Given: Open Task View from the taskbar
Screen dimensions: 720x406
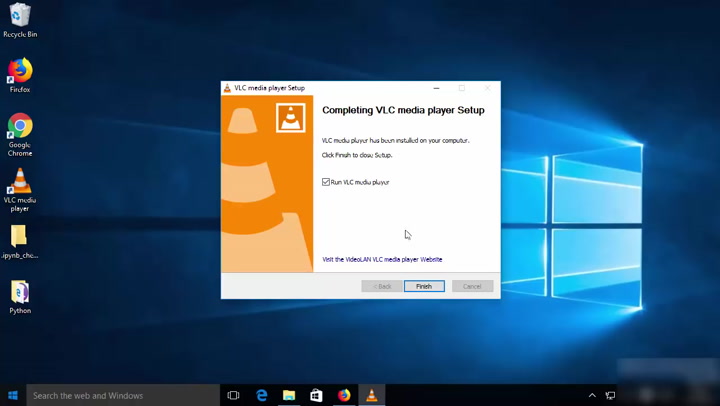Looking at the screenshot, I should (234, 395).
